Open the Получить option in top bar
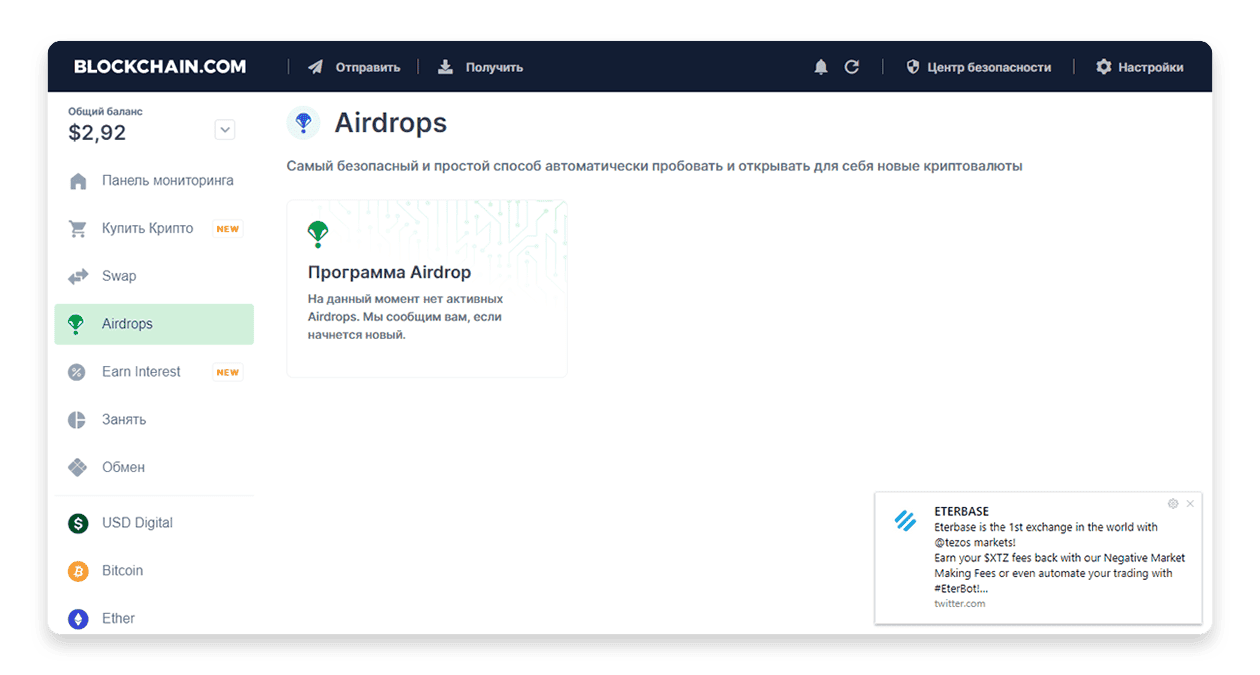Screen dimensions: 1260x675 (494, 67)
